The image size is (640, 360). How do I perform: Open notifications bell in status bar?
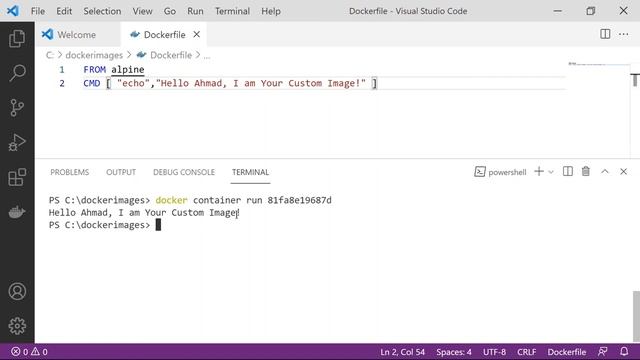point(624,351)
